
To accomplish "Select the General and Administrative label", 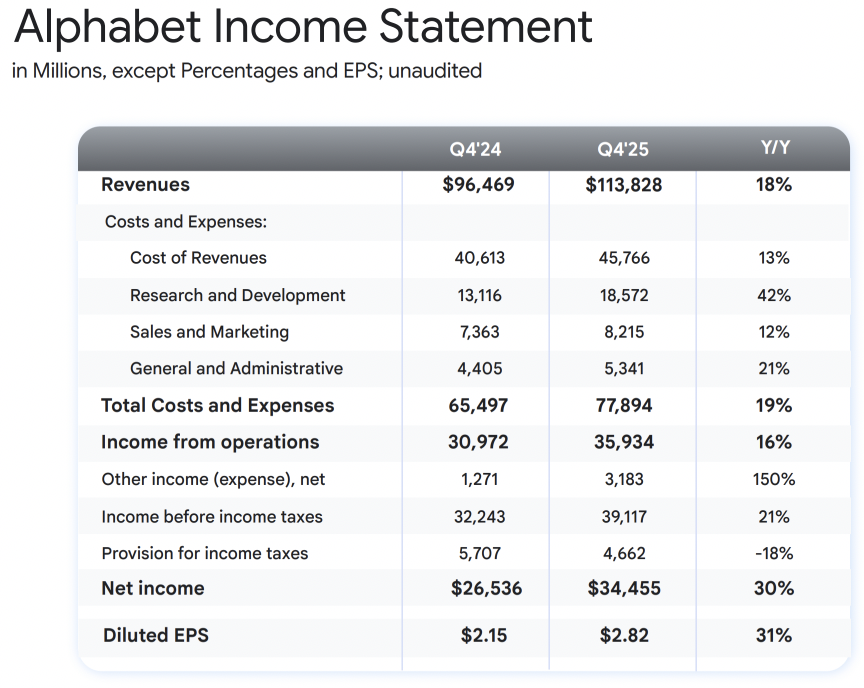I will [x=236, y=368].
